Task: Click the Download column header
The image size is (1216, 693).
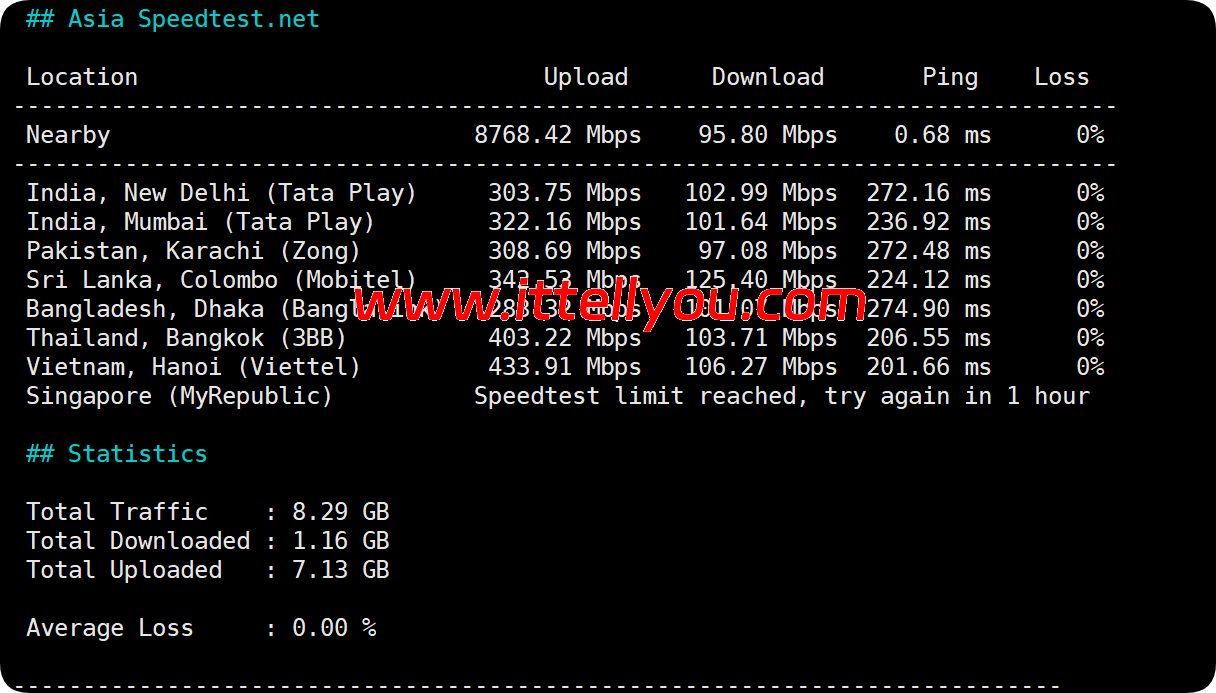Action: [x=767, y=77]
